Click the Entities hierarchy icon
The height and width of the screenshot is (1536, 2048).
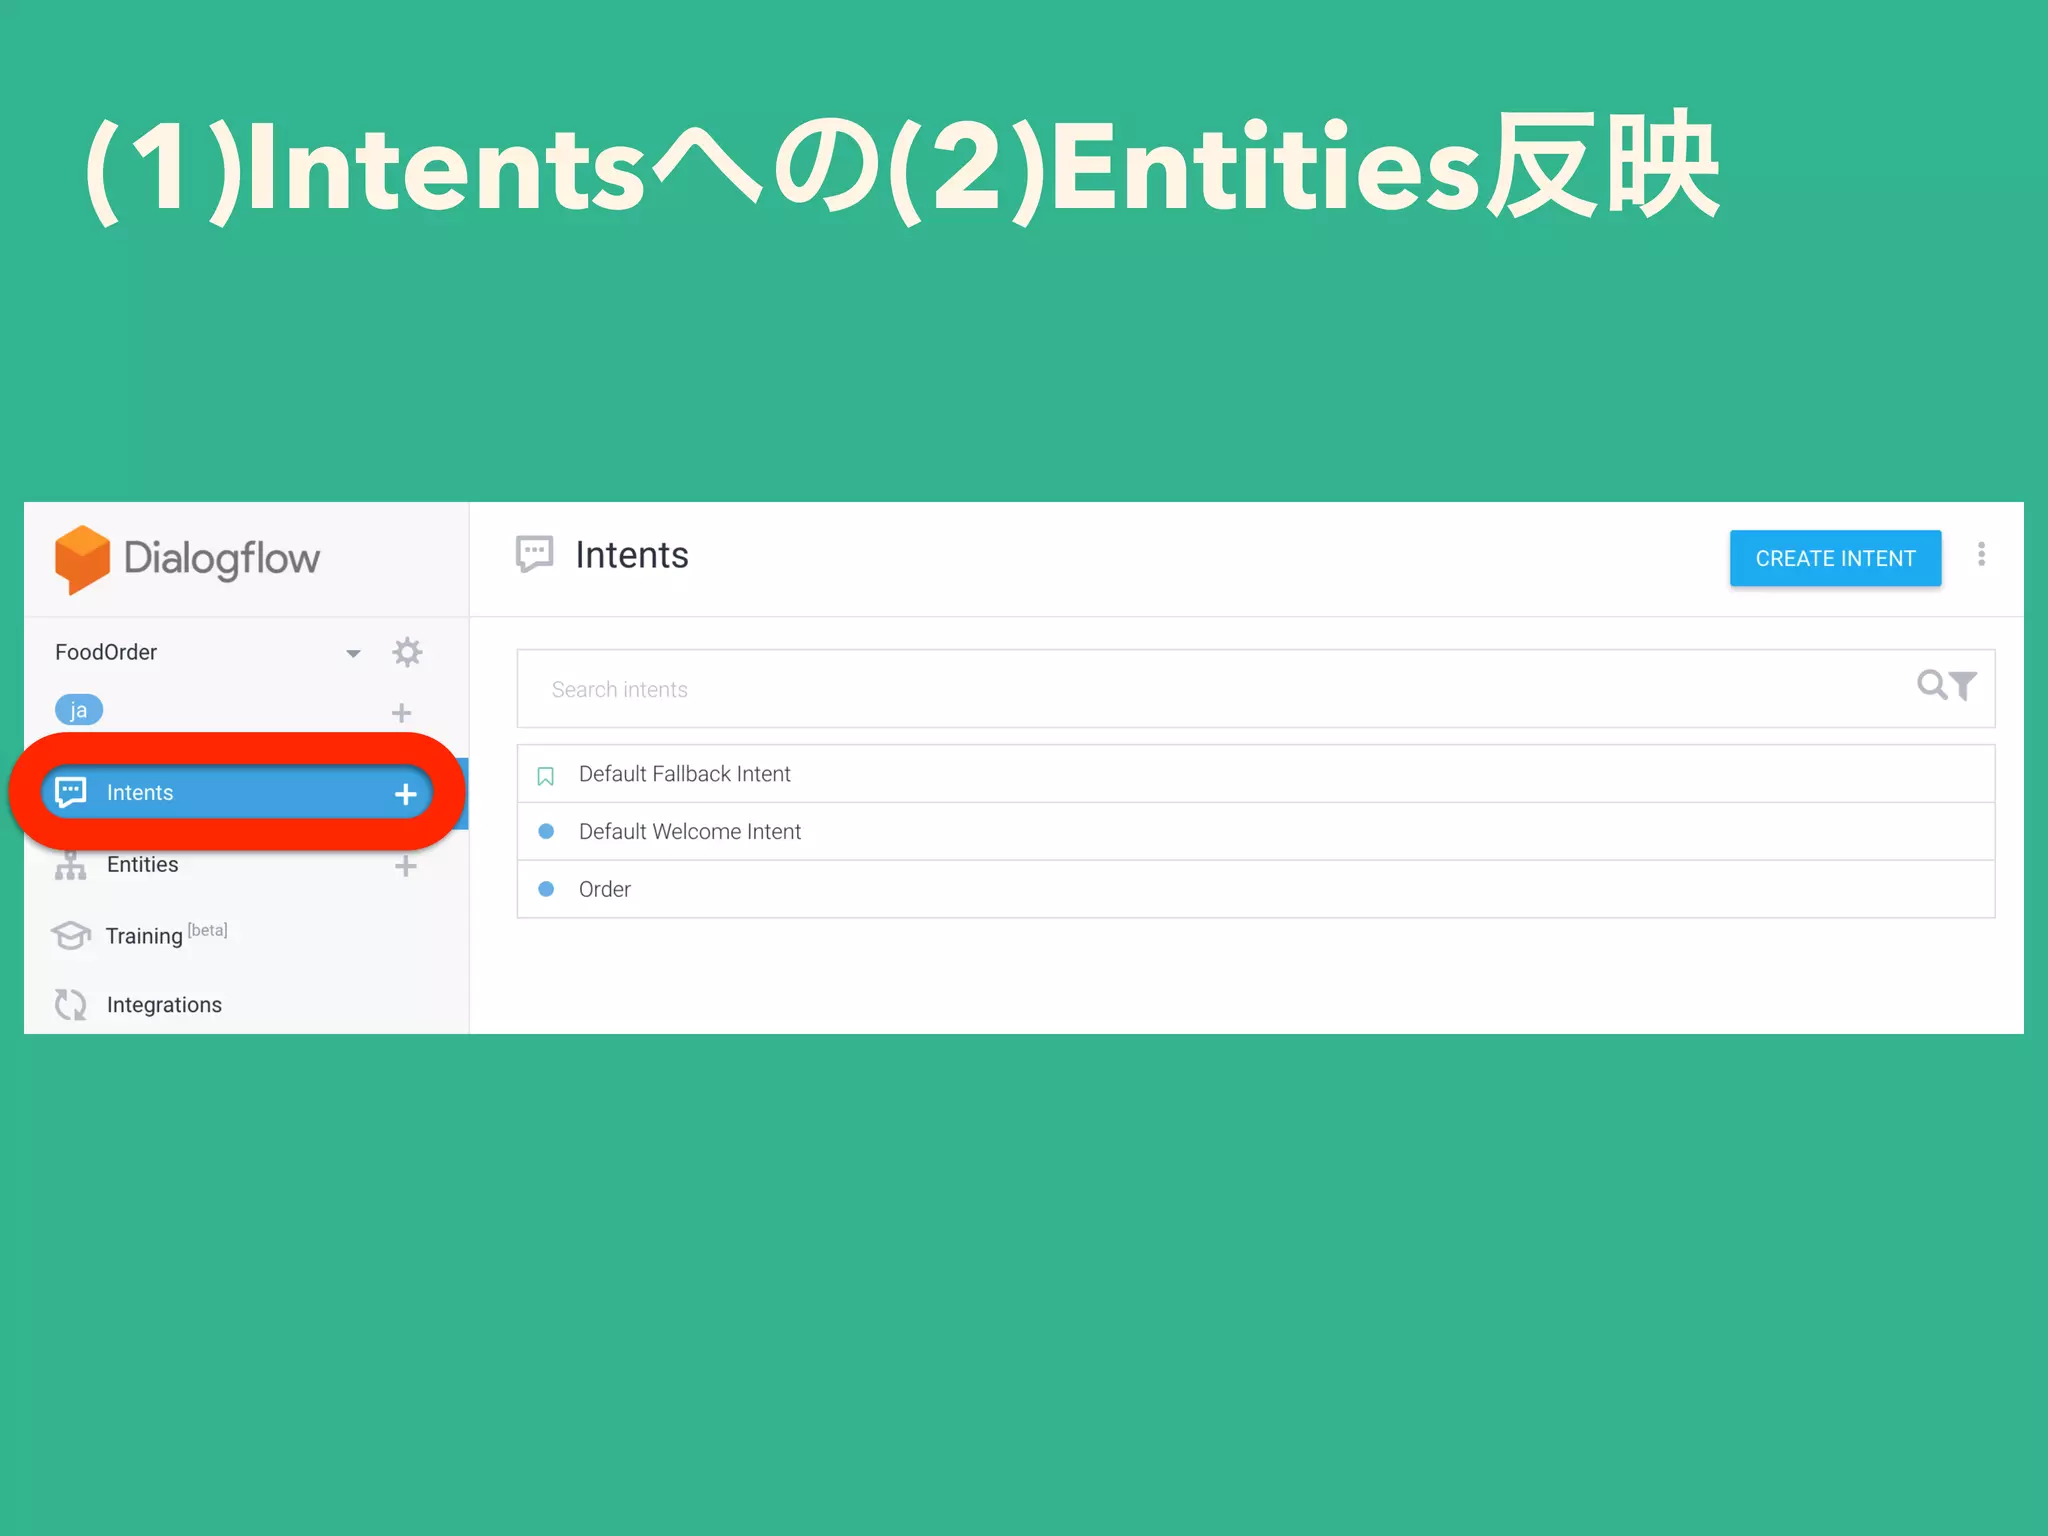point(70,864)
